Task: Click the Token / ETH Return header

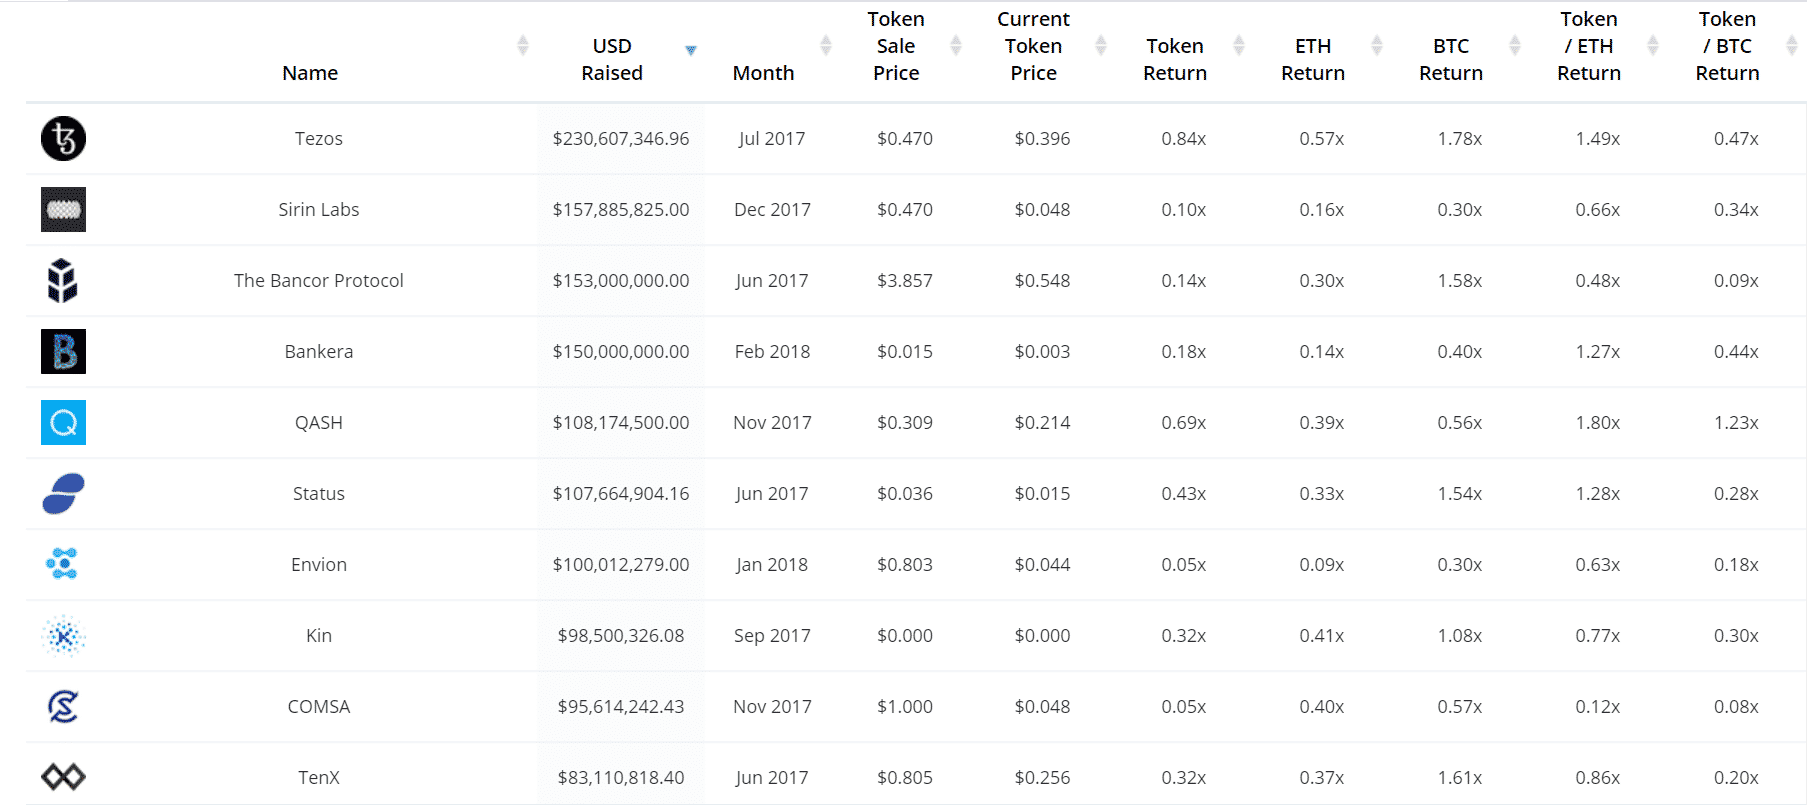Action: (1589, 46)
